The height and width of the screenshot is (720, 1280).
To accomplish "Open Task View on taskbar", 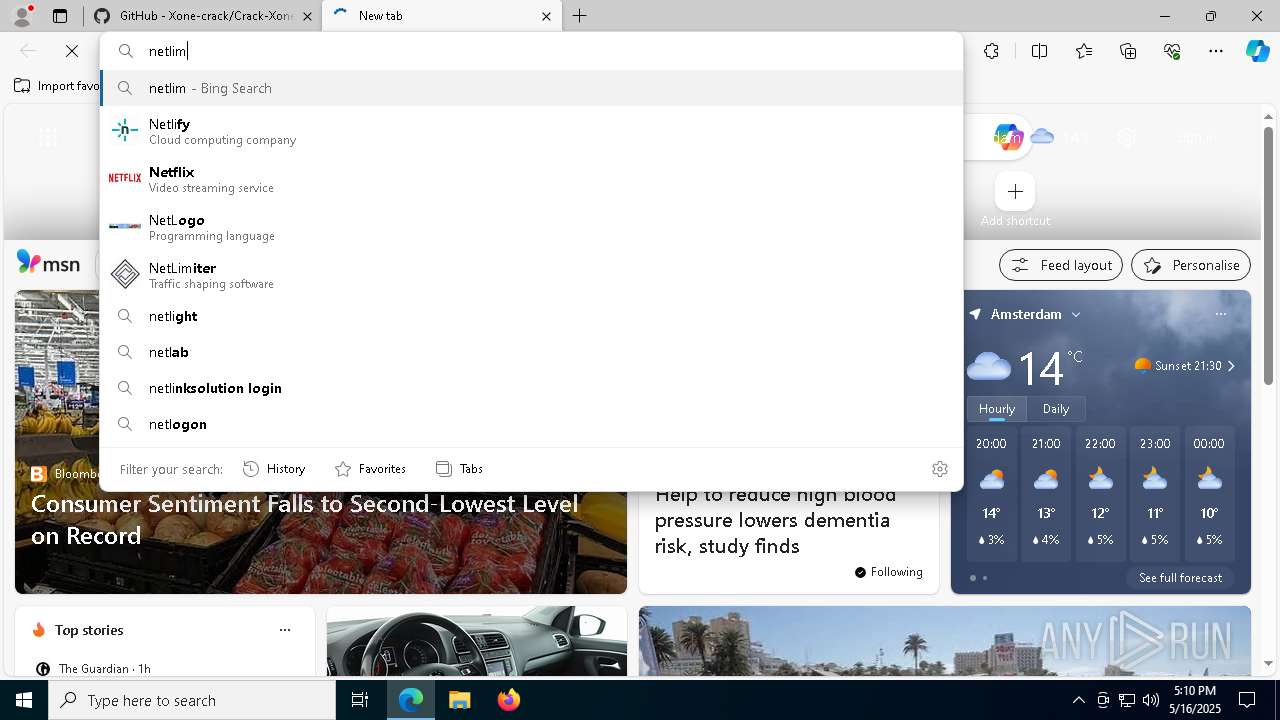I will [x=360, y=700].
